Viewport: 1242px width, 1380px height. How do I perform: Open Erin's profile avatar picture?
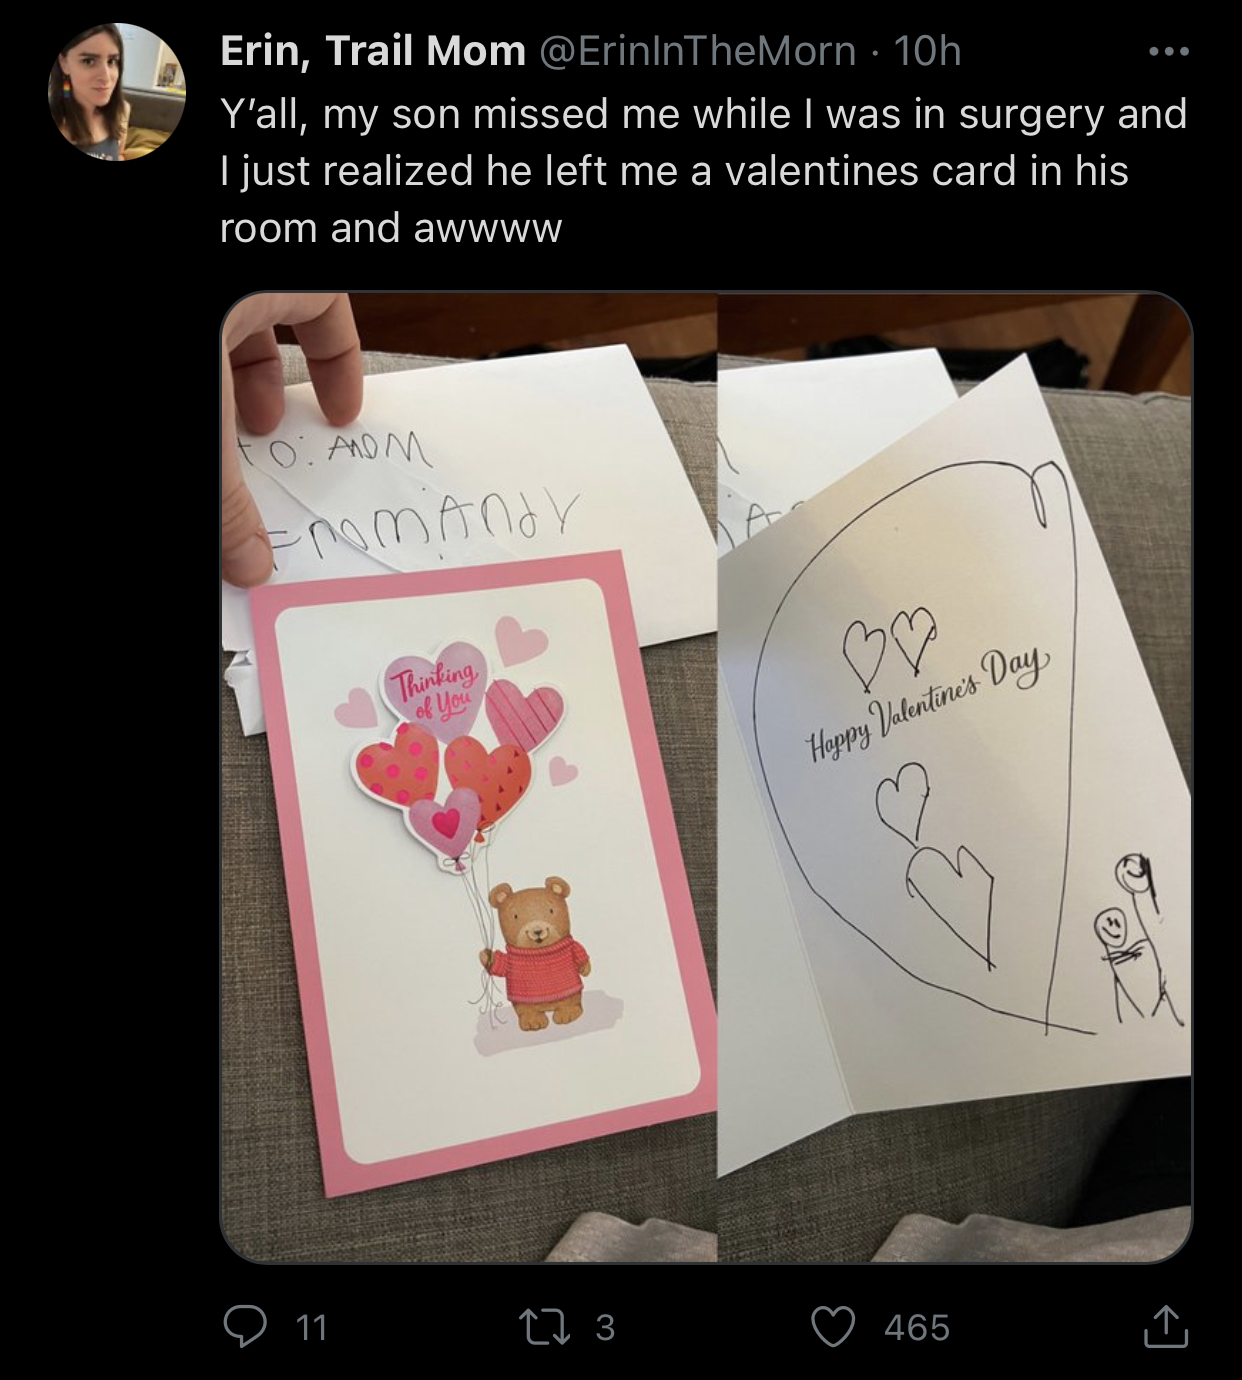(117, 92)
